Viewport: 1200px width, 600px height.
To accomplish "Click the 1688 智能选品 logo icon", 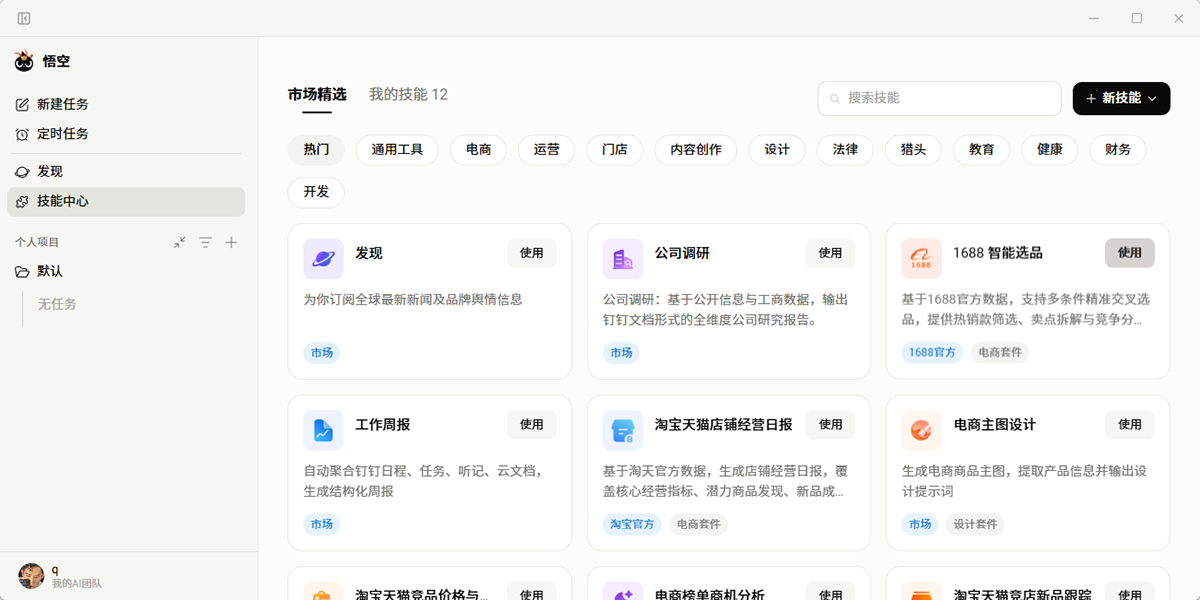I will [x=921, y=259].
